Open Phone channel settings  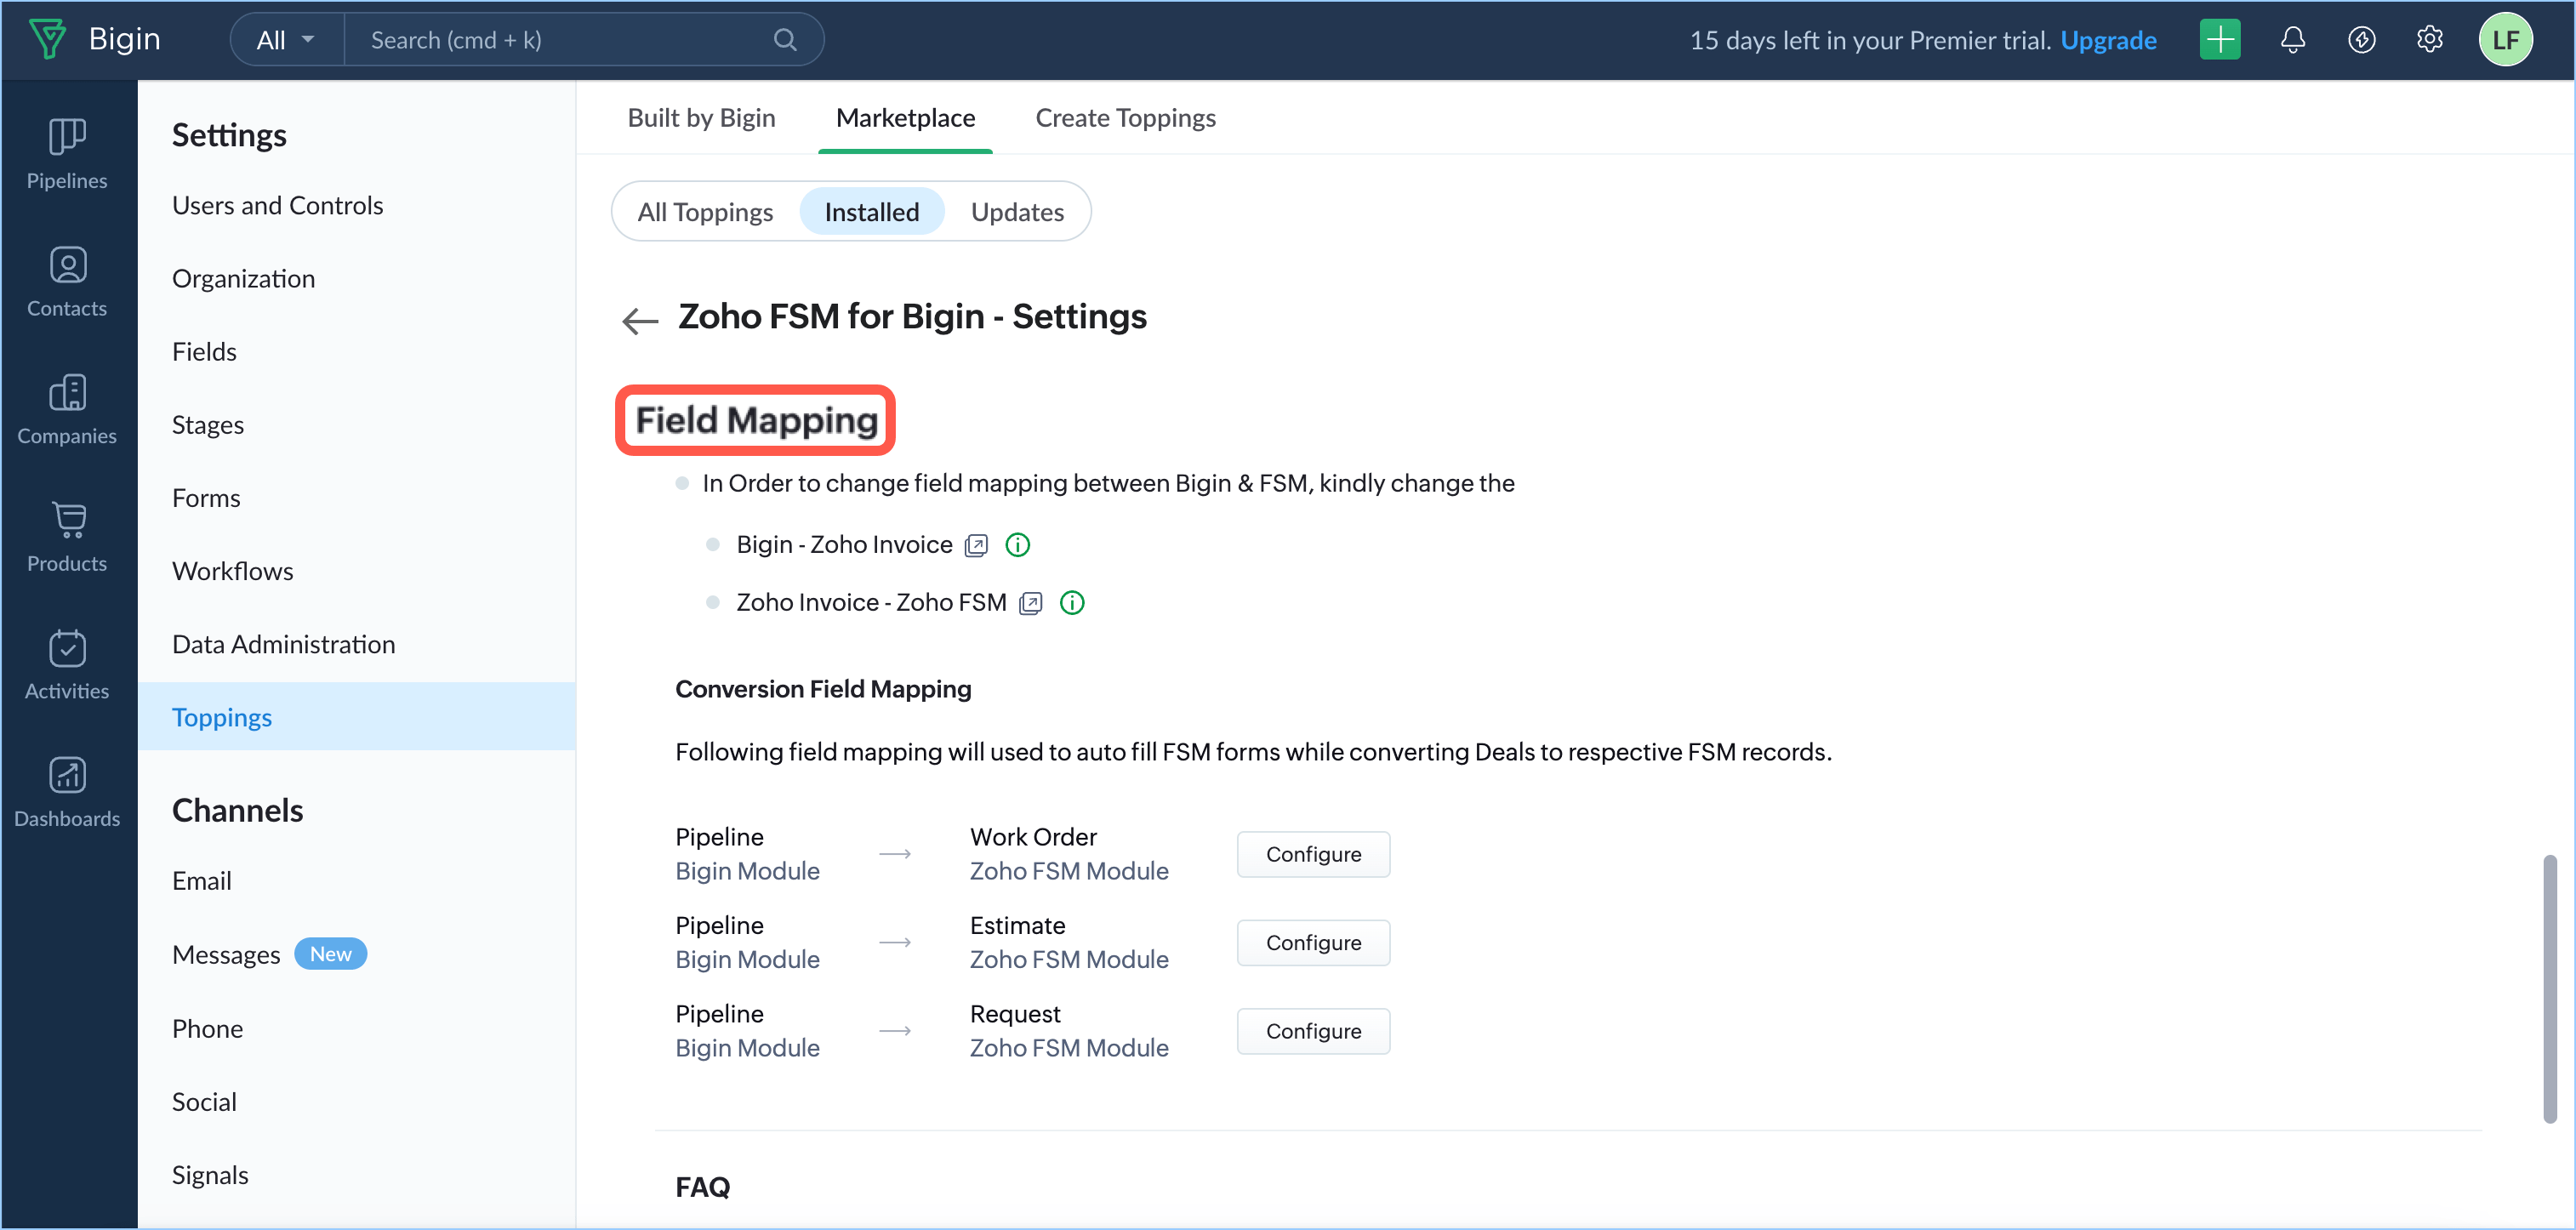tap(207, 1029)
